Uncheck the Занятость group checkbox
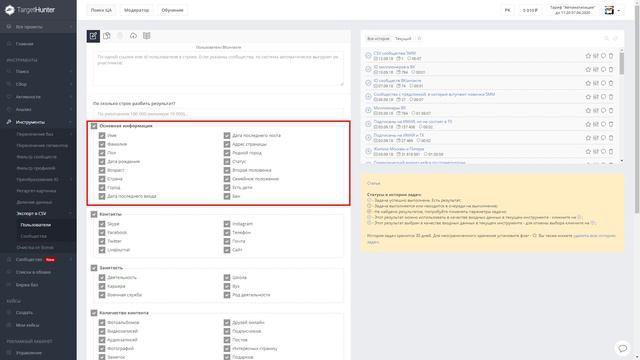640x360 pixels. 94,268
